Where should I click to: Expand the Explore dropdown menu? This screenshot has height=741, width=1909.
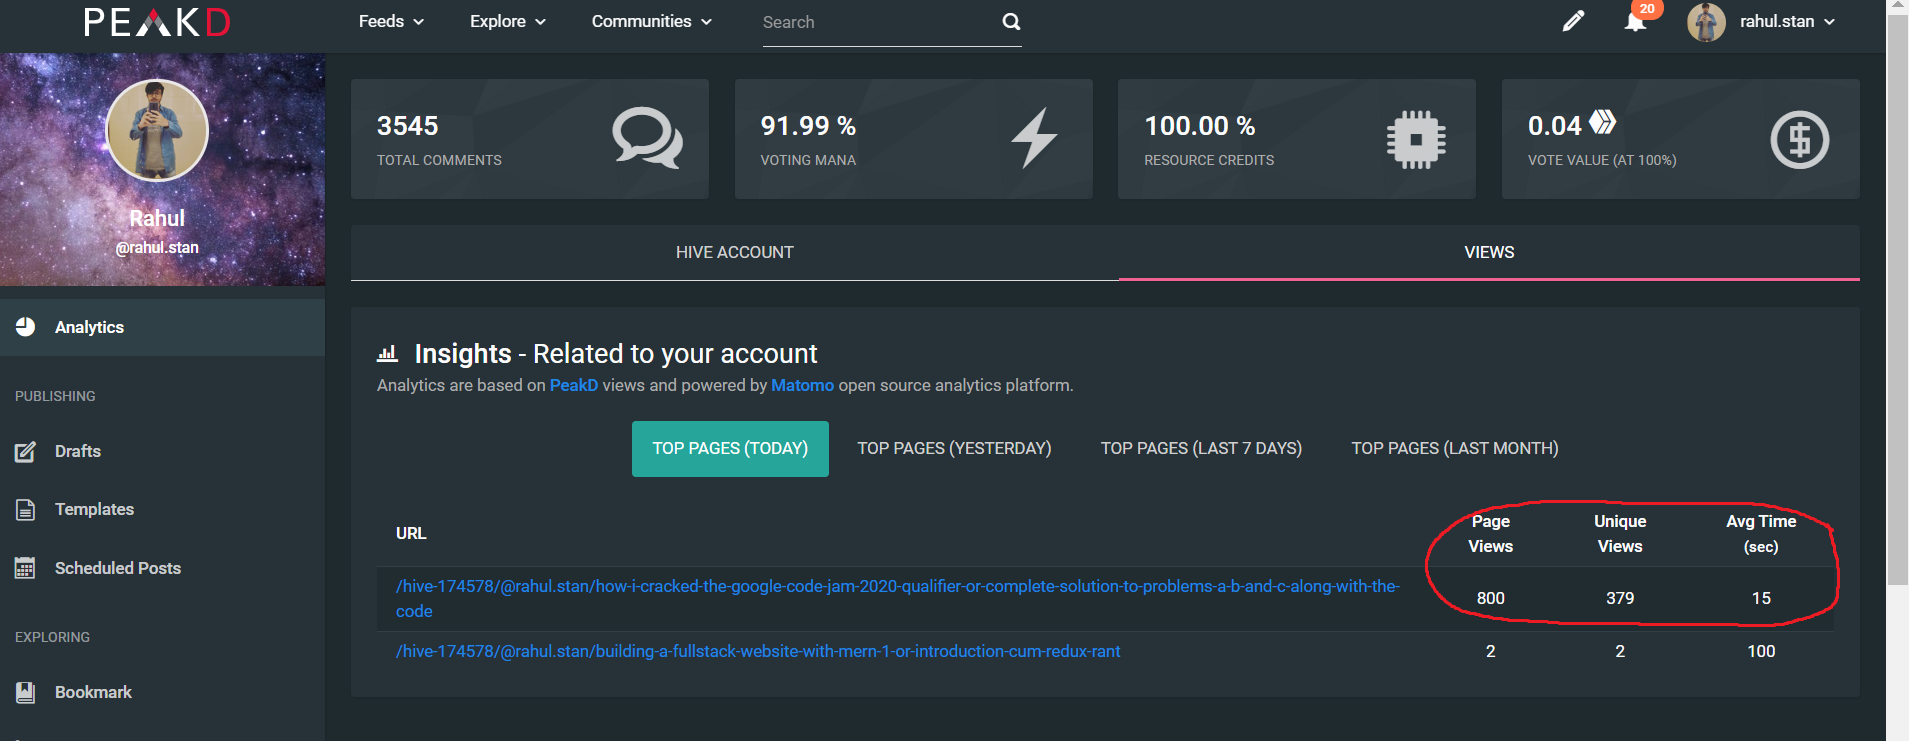click(x=508, y=21)
